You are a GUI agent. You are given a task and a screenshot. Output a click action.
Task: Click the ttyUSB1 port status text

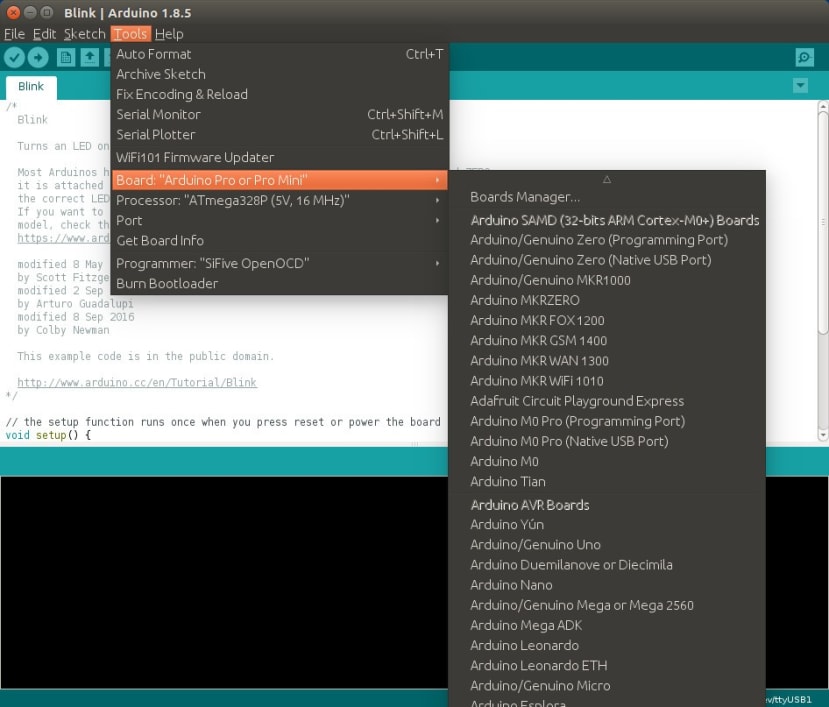coord(789,699)
